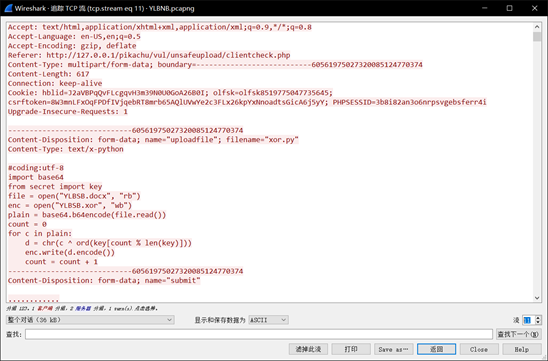The image size is (548, 361).
Task: Click the filename="xor.py" Content-Disposition line
Action: pyautogui.click(x=153, y=140)
